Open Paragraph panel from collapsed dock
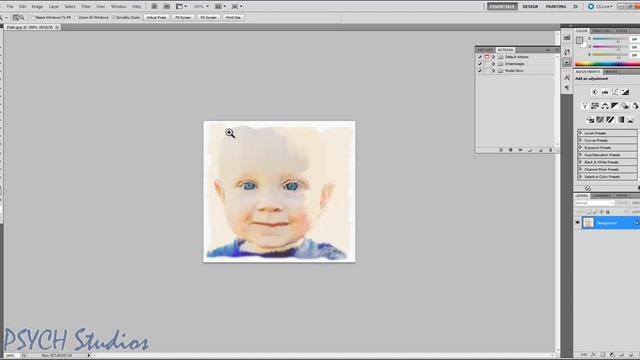Viewport: 640px width, 360px height. (x=567, y=88)
